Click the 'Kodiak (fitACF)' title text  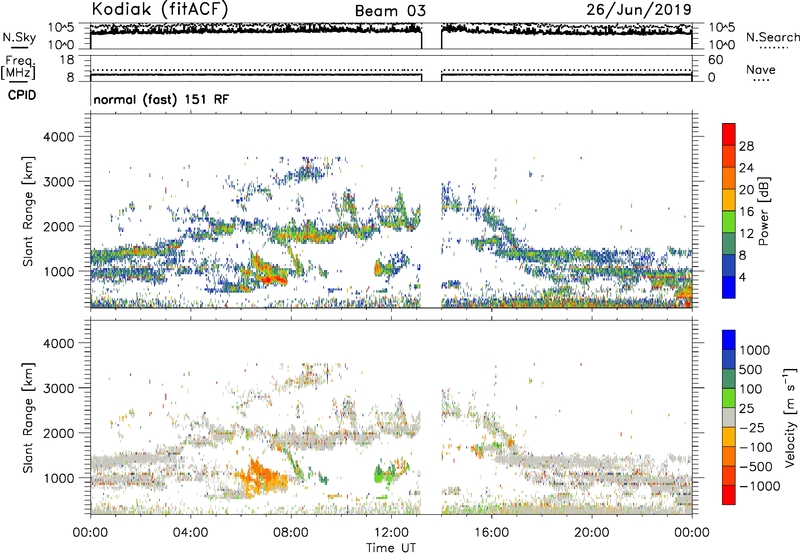pyautogui.click(x=160, y=10)
